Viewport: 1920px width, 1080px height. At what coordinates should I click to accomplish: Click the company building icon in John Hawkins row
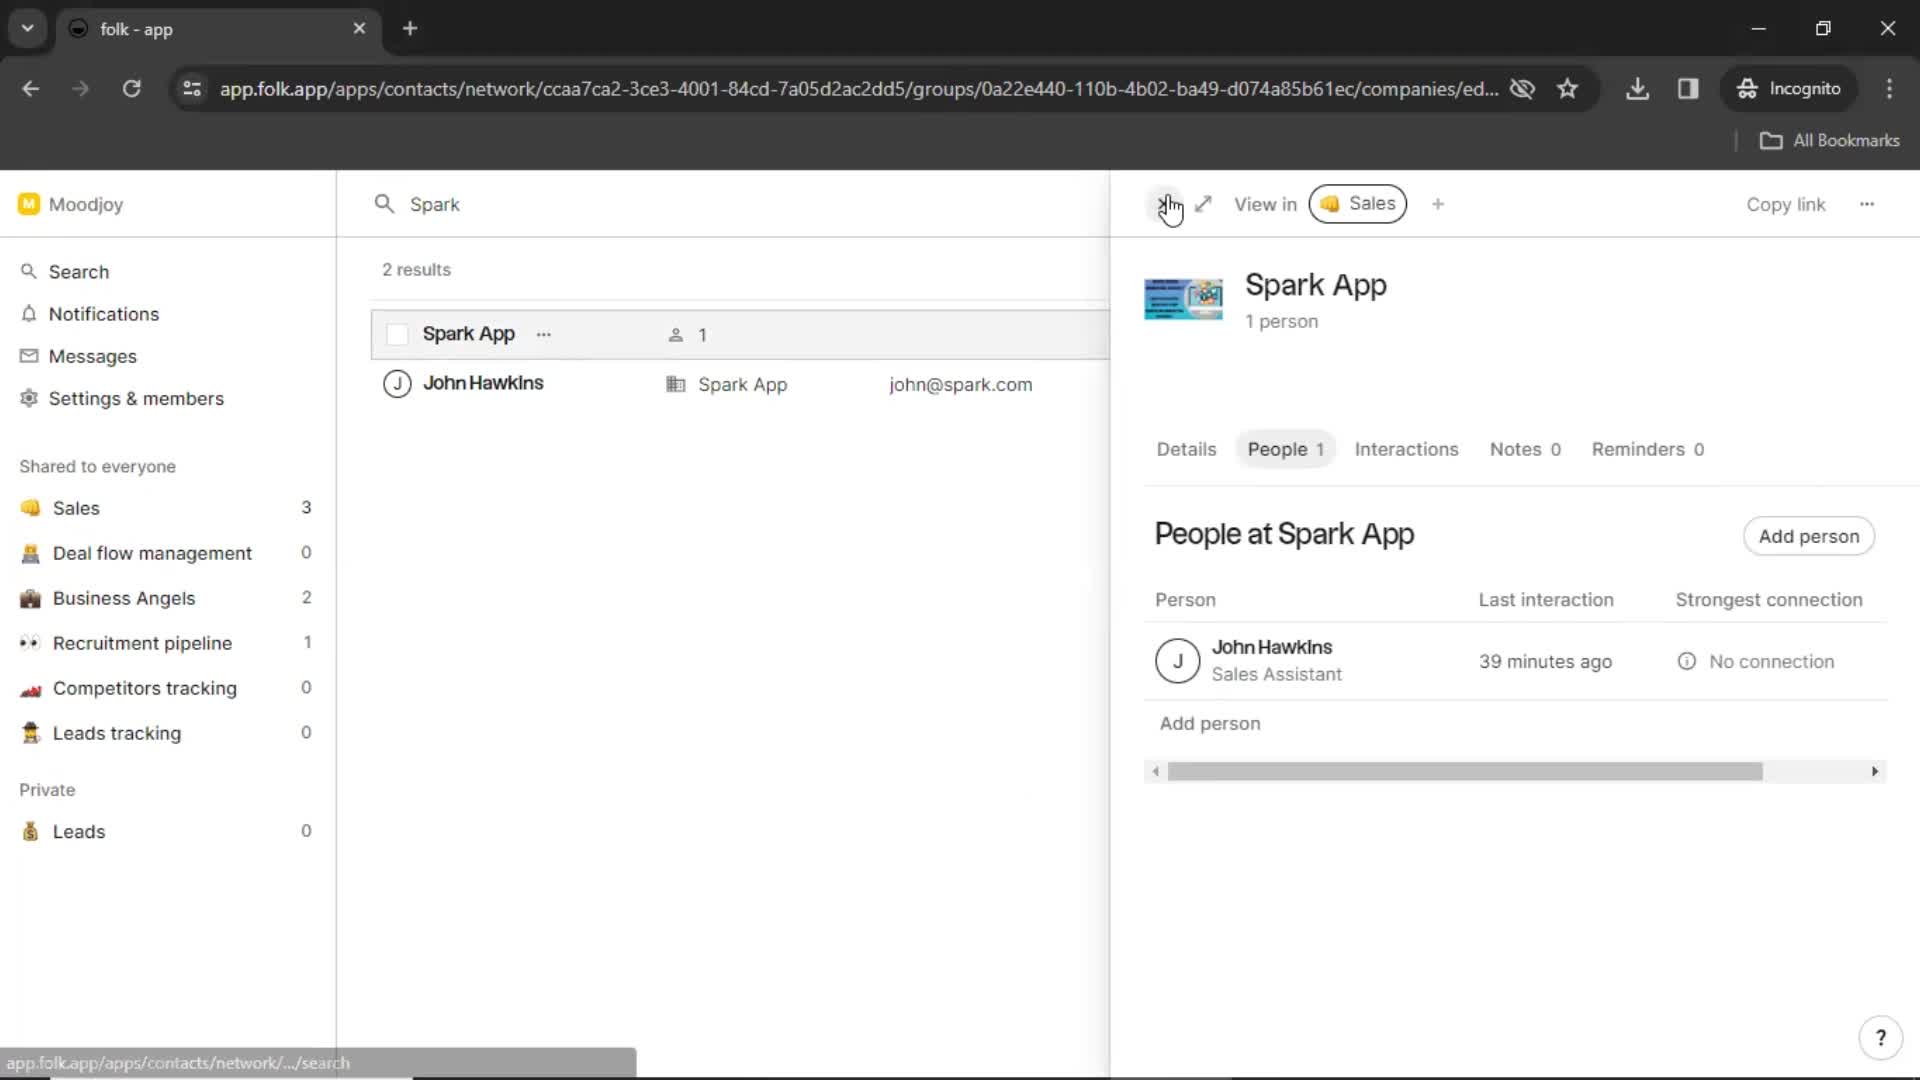click(676, 385)
